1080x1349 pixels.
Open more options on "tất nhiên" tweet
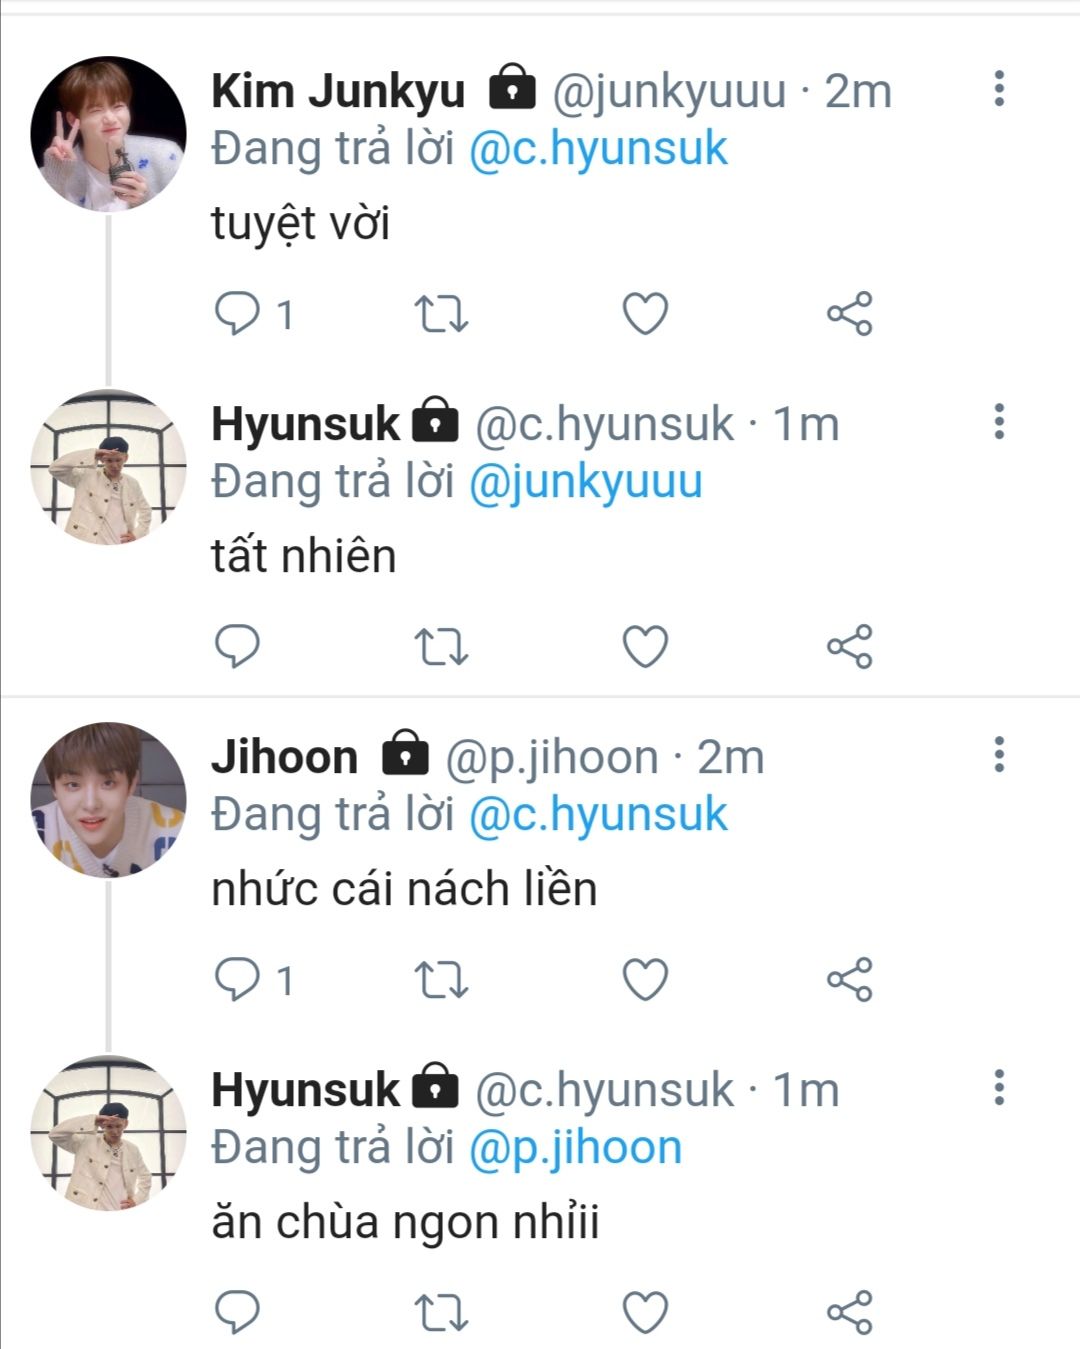pyautogui.click(x=998, y=422)
